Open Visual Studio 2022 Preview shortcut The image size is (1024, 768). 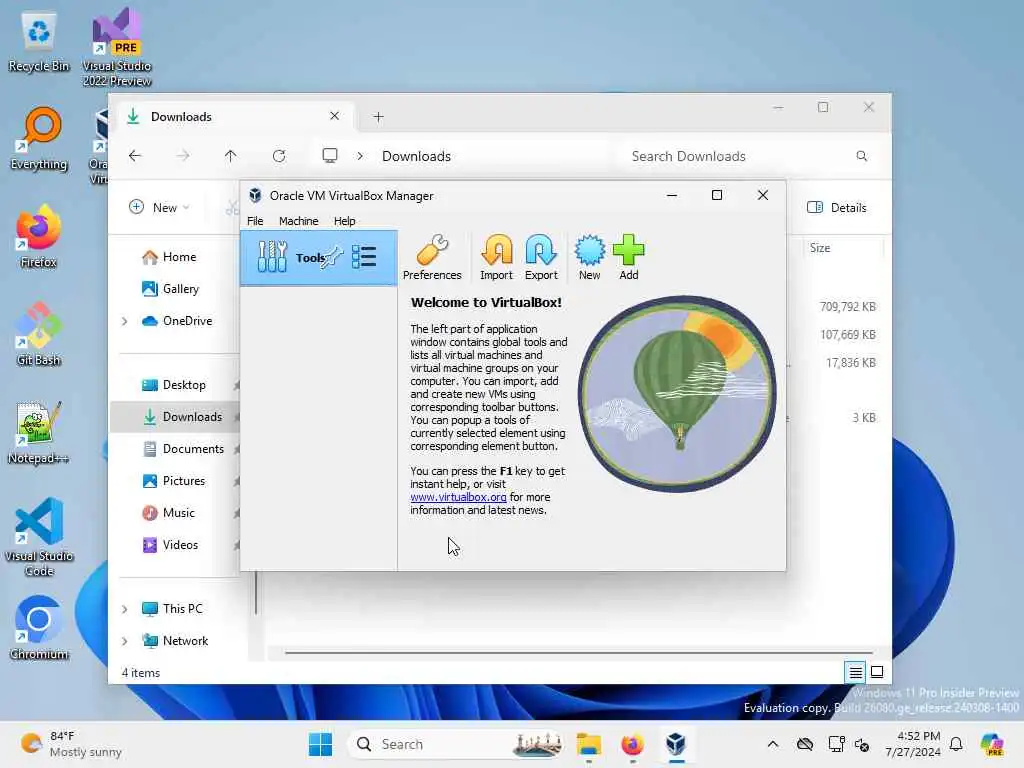tap(117, 47)
